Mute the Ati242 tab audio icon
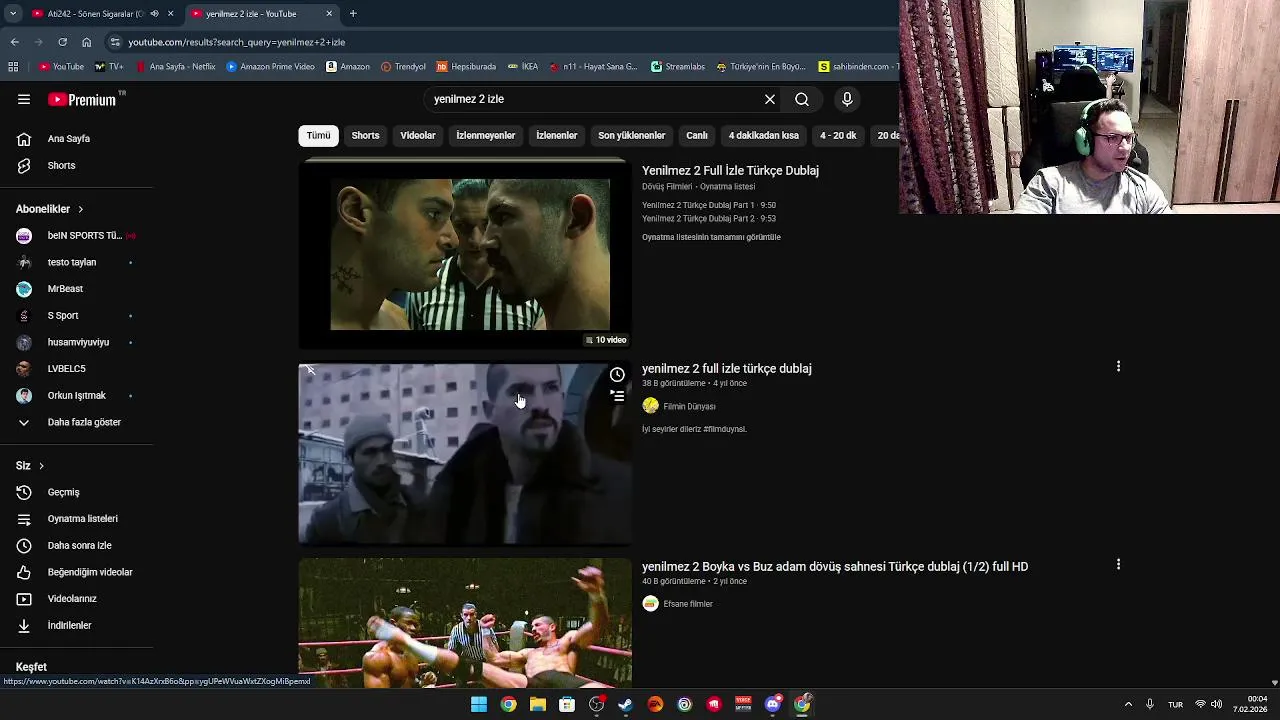Screen dimensions: 1280x720 pos(154,14)
